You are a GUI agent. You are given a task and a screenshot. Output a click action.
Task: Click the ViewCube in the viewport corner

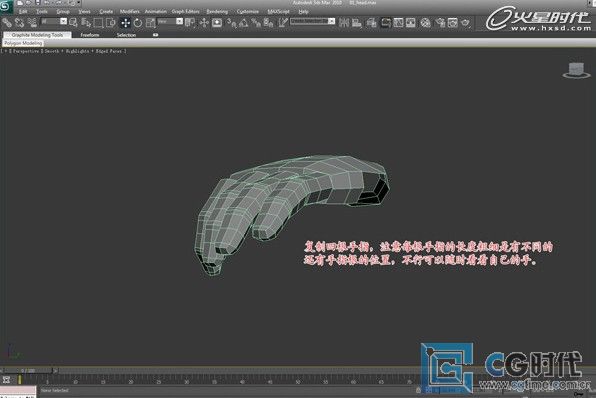tap(576, 70)
